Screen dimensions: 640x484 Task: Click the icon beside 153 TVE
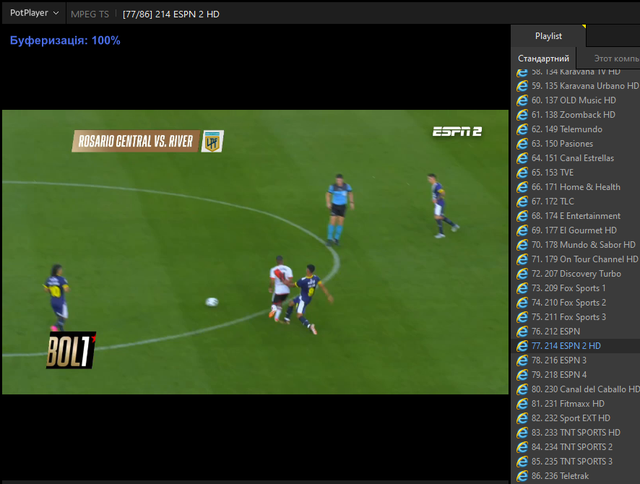522,173
